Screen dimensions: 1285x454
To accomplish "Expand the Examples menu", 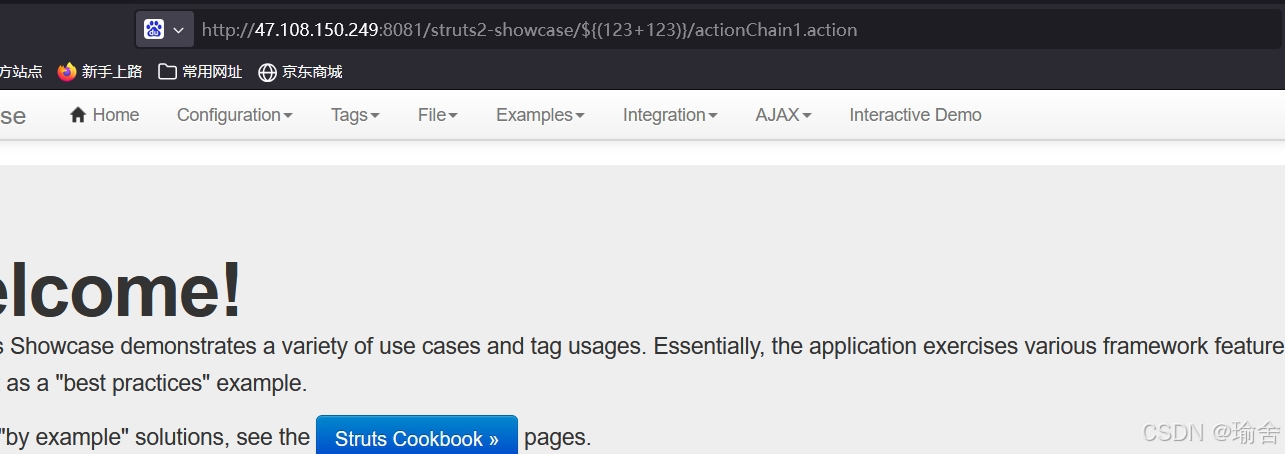I will 540,115.
